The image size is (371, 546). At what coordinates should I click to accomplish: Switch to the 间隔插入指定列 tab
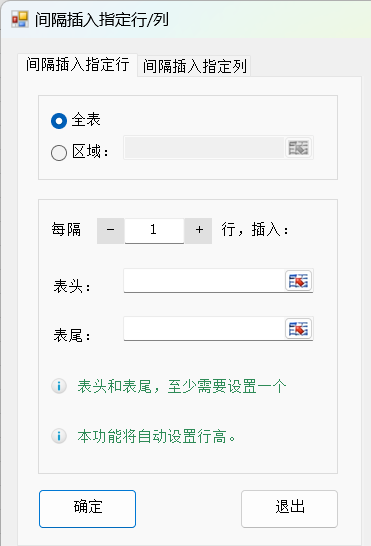coord(194,66)
